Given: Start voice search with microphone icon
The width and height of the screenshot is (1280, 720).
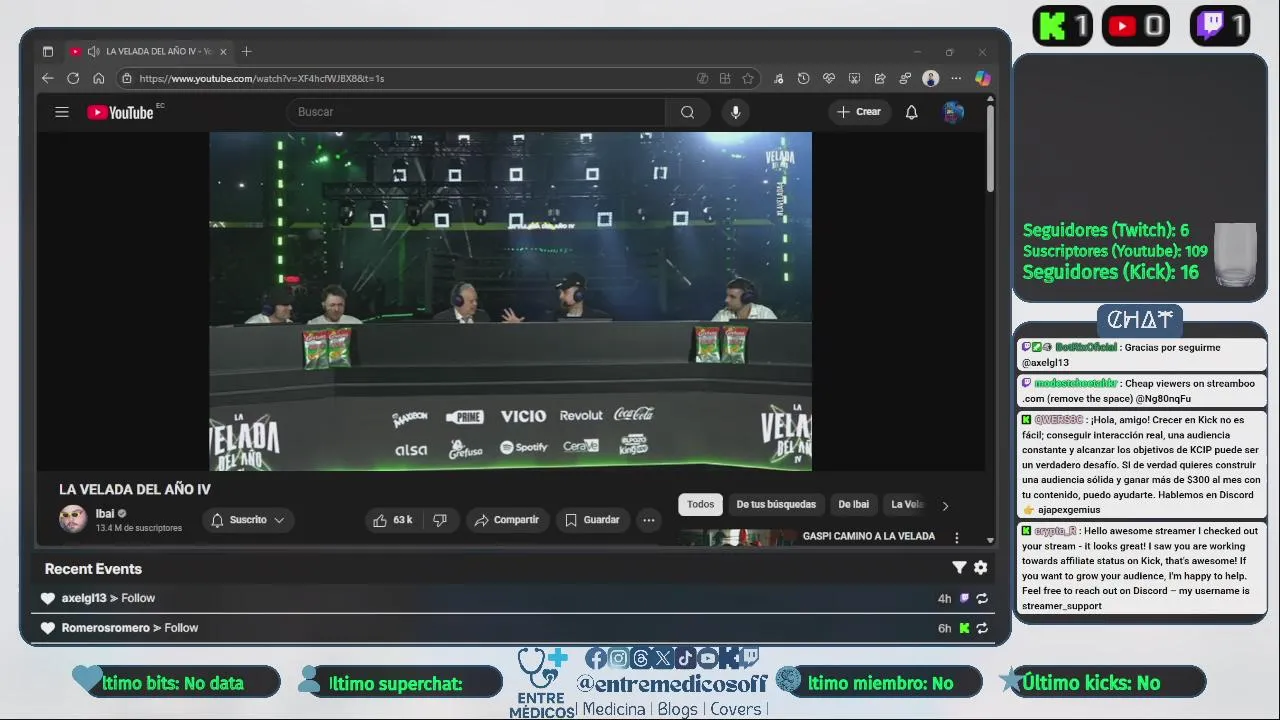Looking at the screenshot, I should [x=735, y=112].
